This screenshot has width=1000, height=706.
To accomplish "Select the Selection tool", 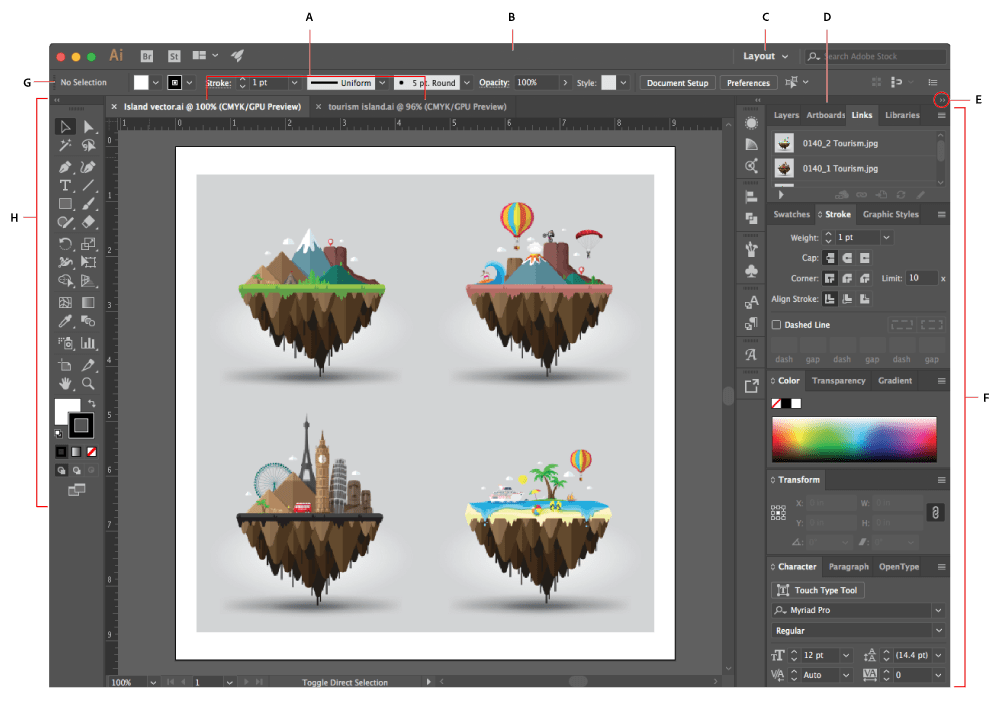I will [x=66, y=126].
